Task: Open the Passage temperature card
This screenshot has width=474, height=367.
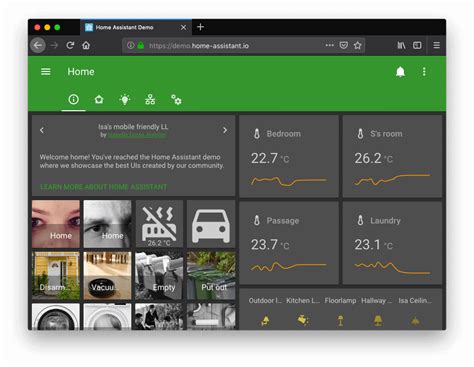Action: click(x=289, y=243)
